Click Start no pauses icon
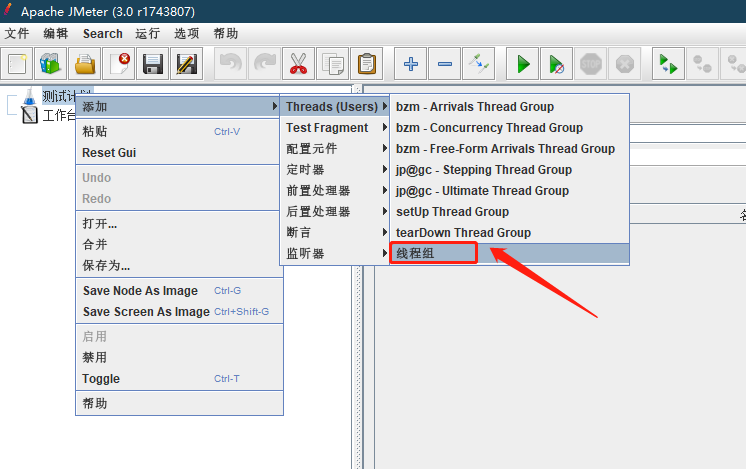The width and height of the screenshot is (746, 469). [557, 63]
